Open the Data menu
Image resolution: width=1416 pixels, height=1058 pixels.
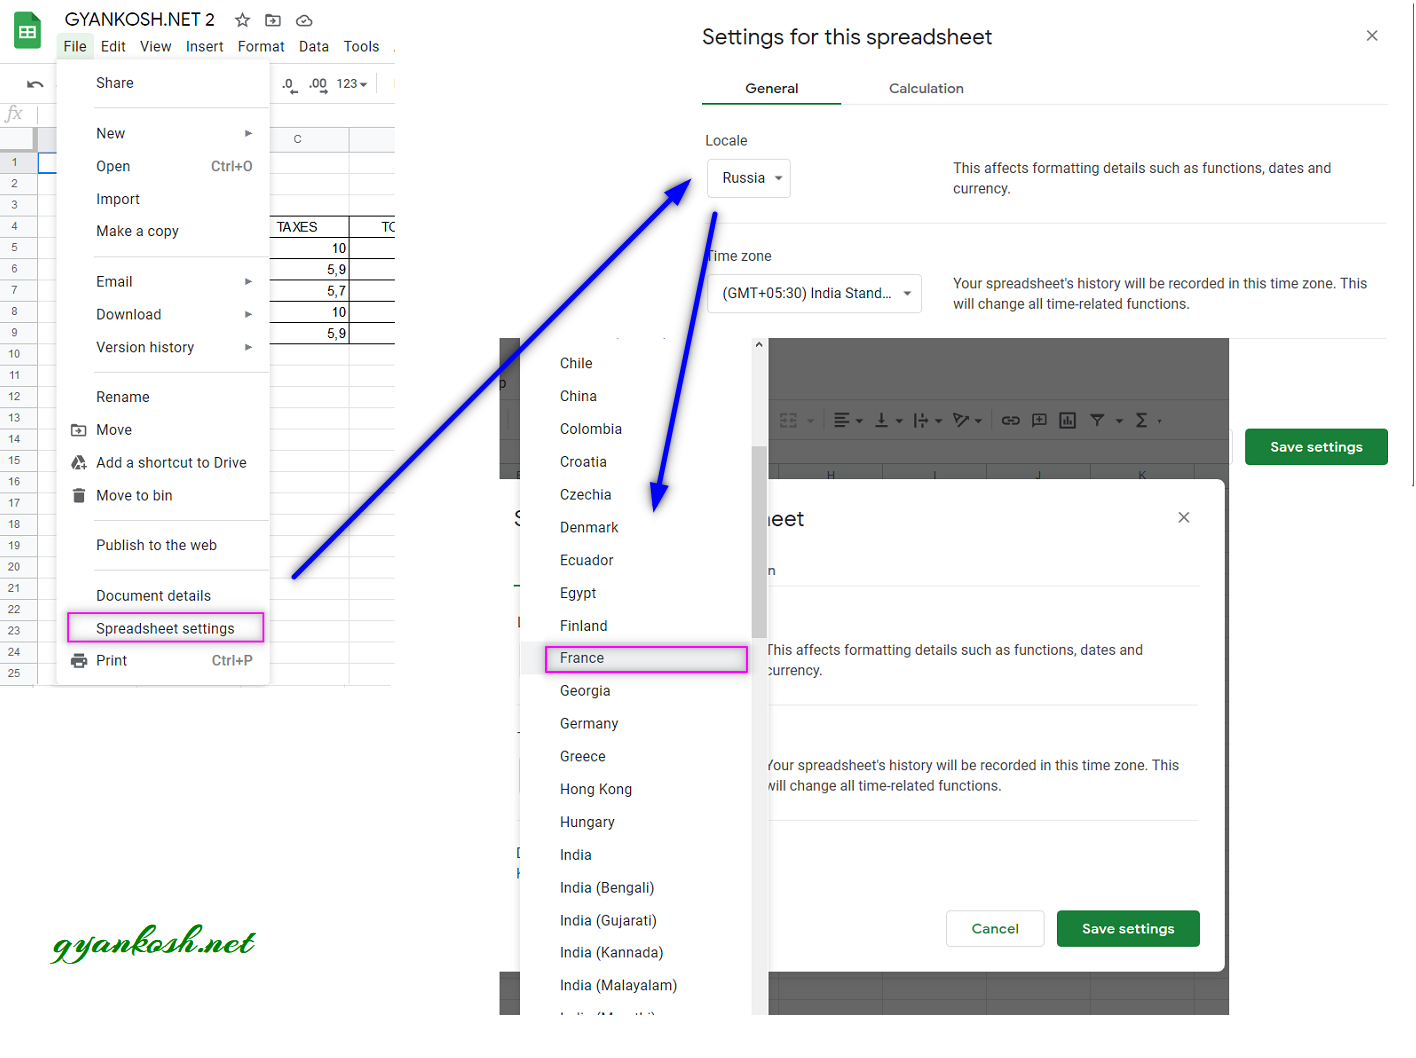pos(313,46)
